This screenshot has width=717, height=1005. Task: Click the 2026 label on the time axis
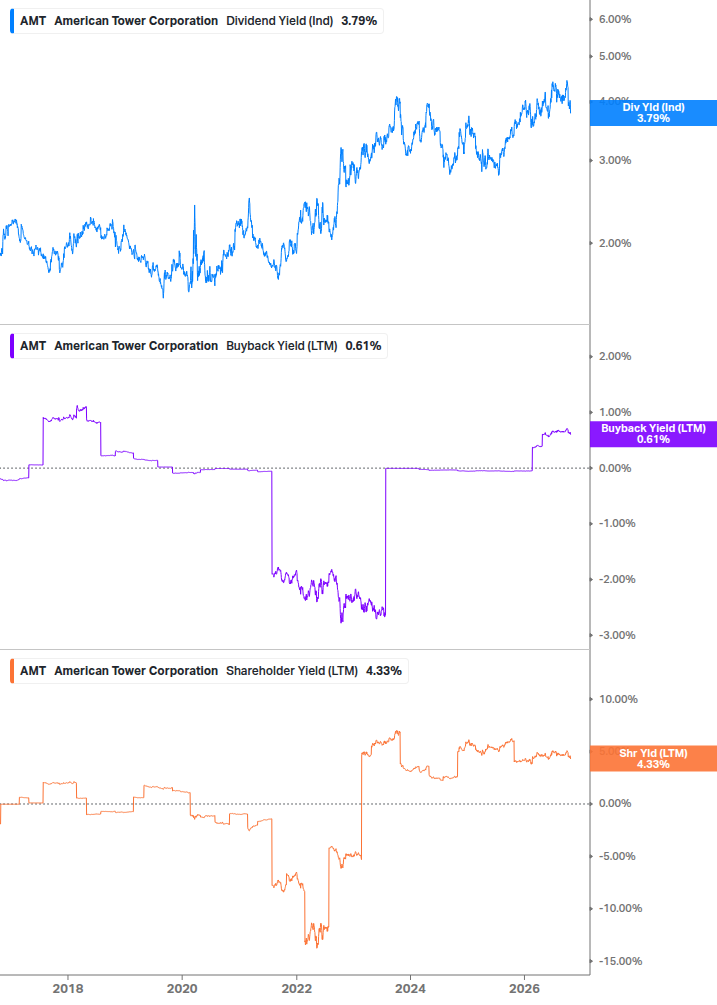(x=524, y=988)
